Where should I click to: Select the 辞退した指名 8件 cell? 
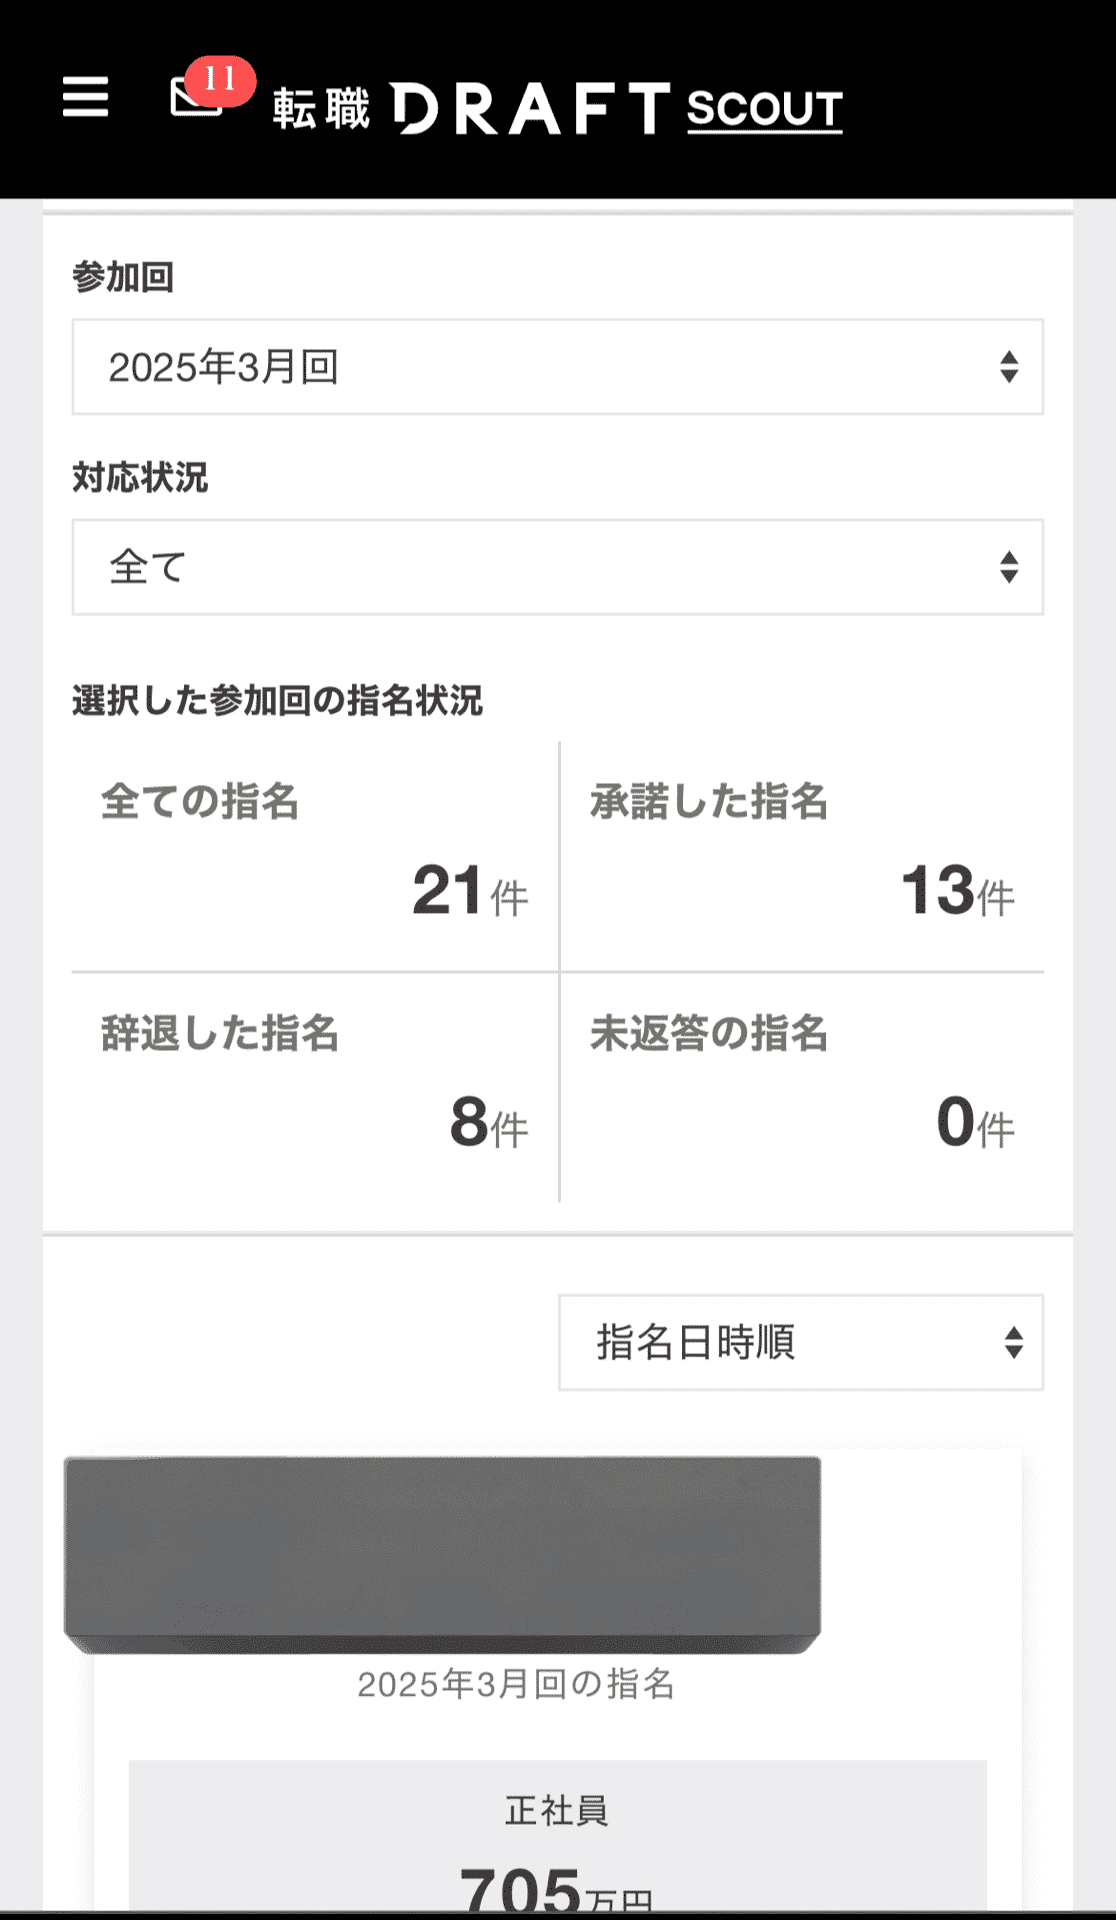315,1087
